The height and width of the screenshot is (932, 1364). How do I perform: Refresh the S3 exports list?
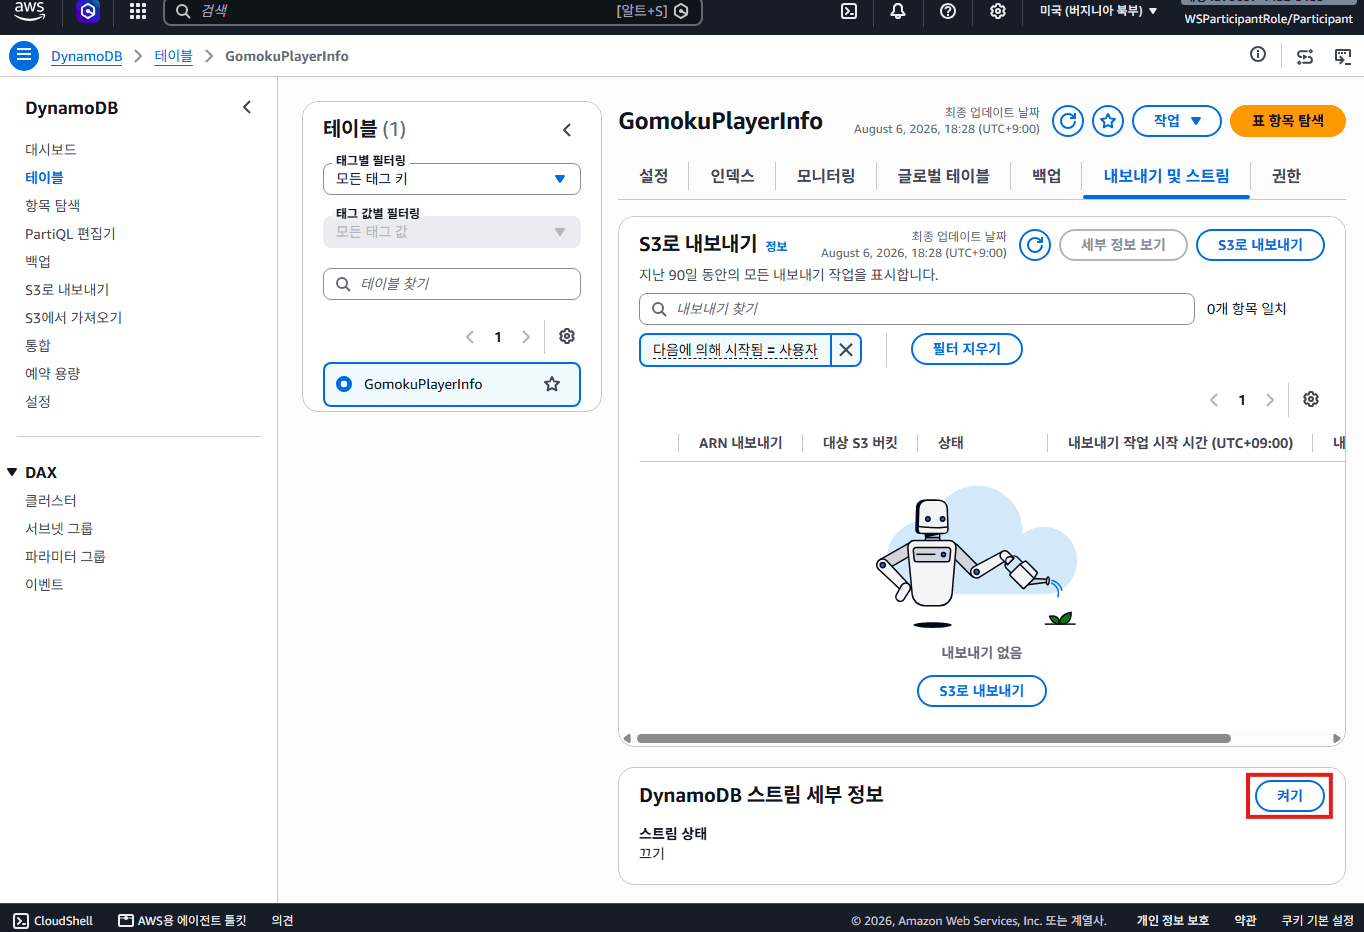[x=1035, y=245]
